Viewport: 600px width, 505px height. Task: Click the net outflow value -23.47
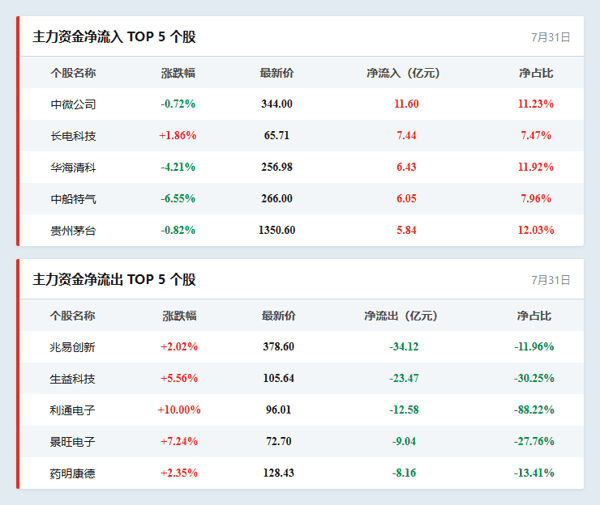(x=404, y=378)
